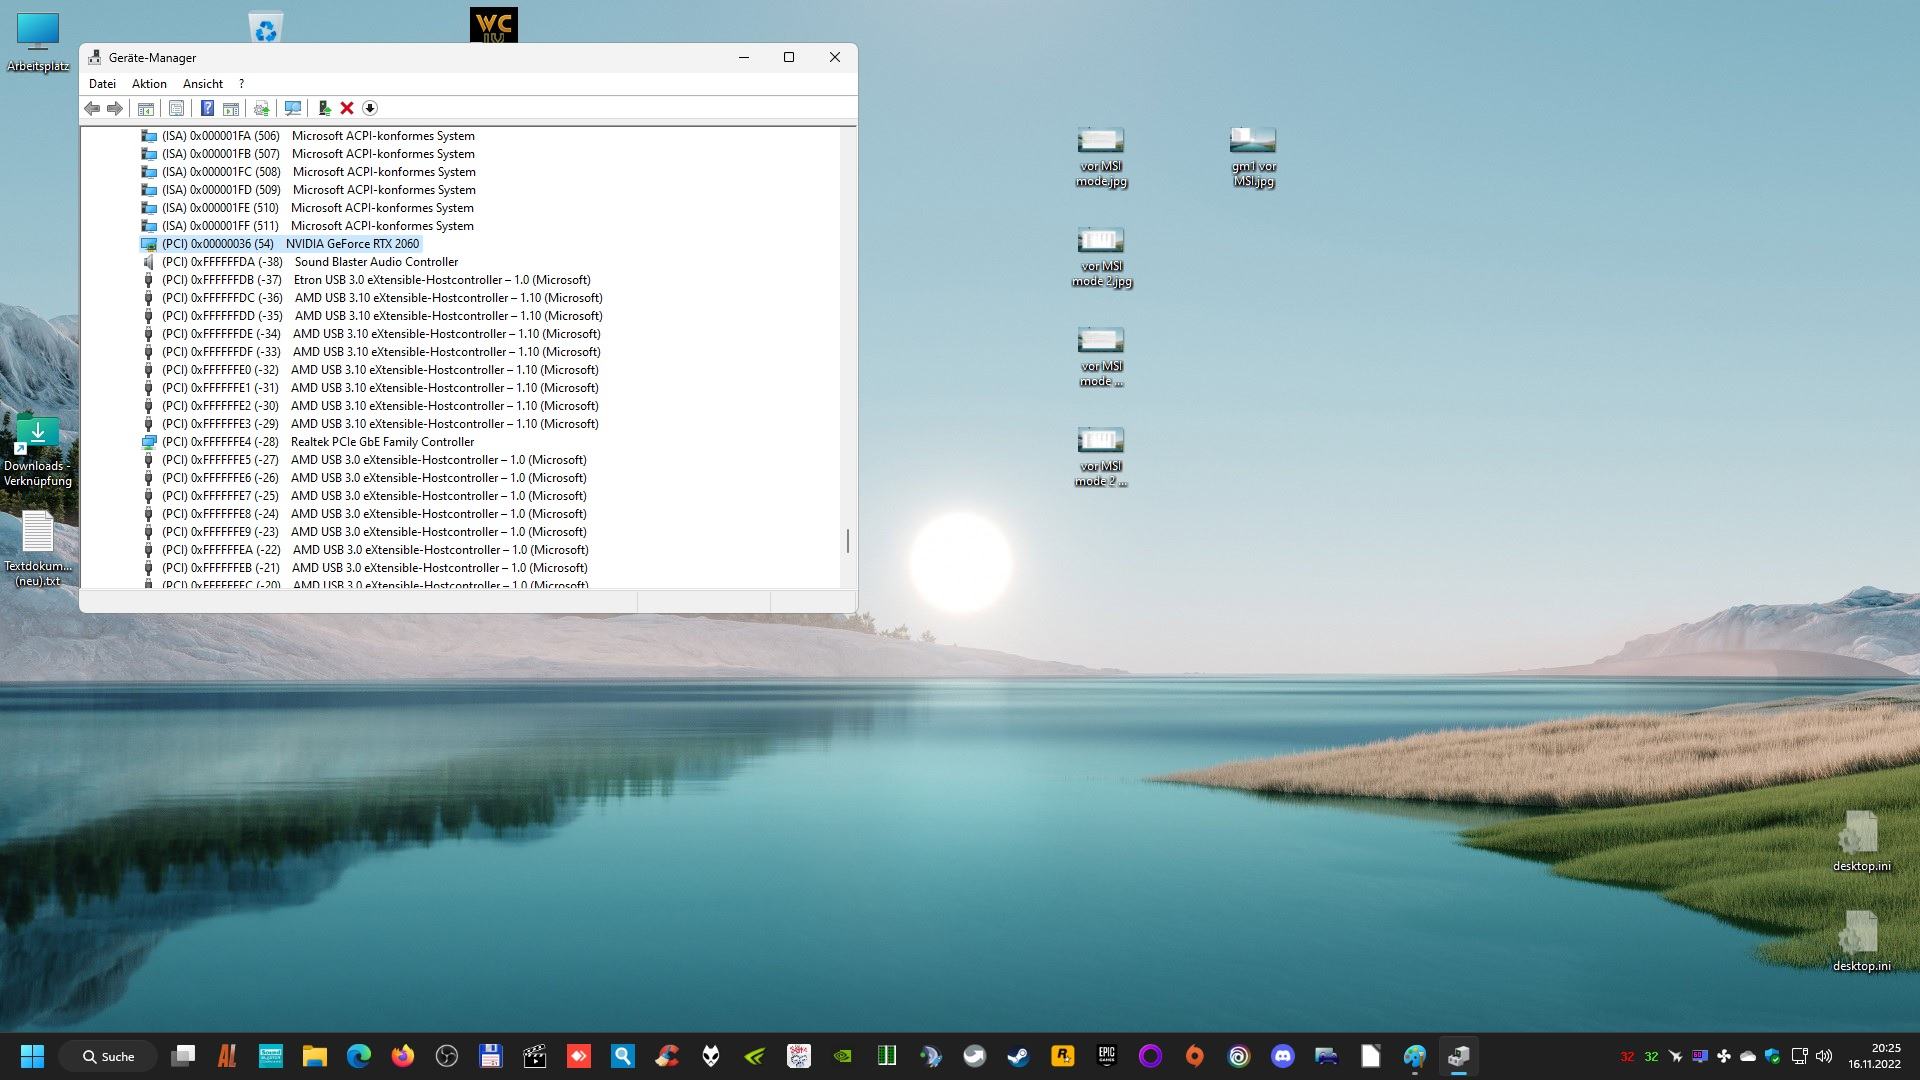Viewport: 1920px width, 1080px height.
Task: Open Sound Blaster Command from the taskbar
Action: coord(271,1056)
